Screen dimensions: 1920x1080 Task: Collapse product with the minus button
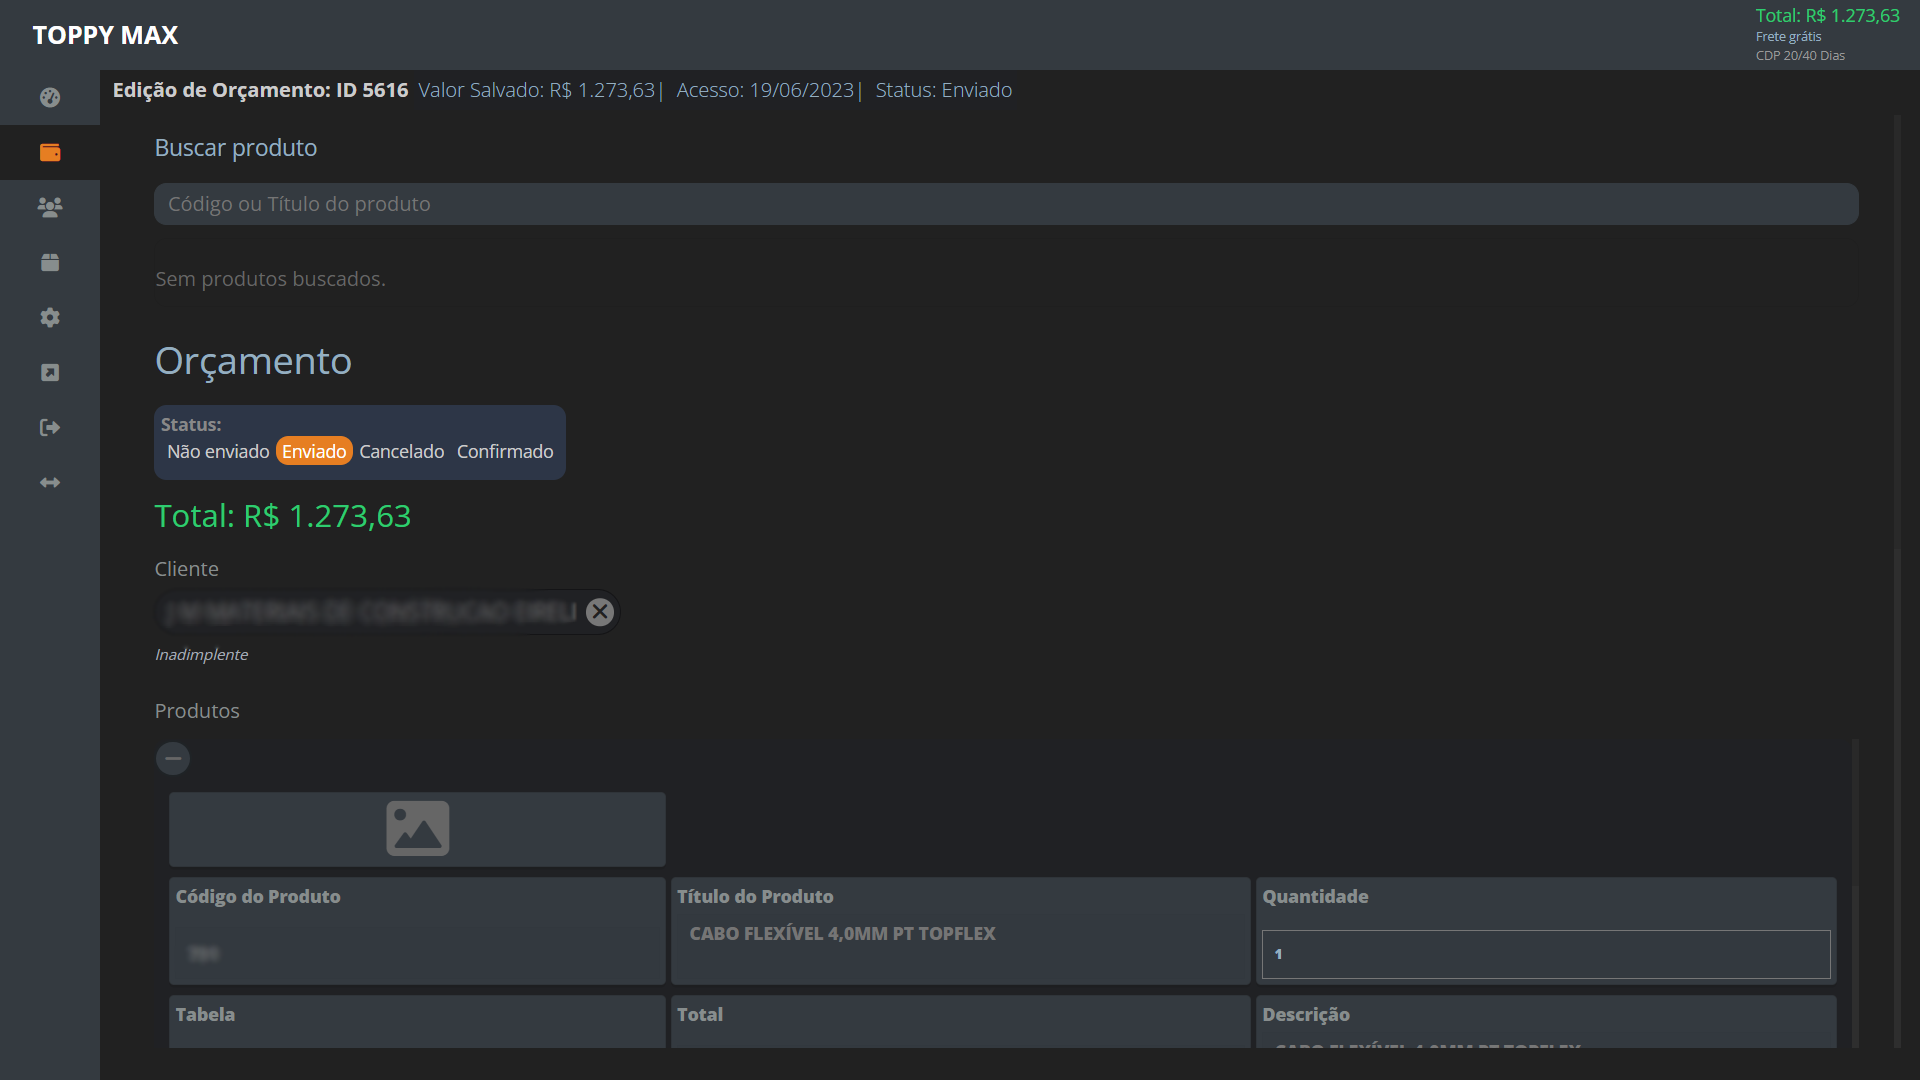[x=173, y=758]
